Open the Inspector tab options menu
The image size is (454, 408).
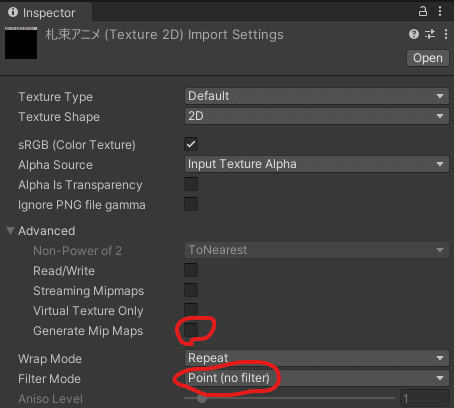pyautogui.click(x=440, y=11)
